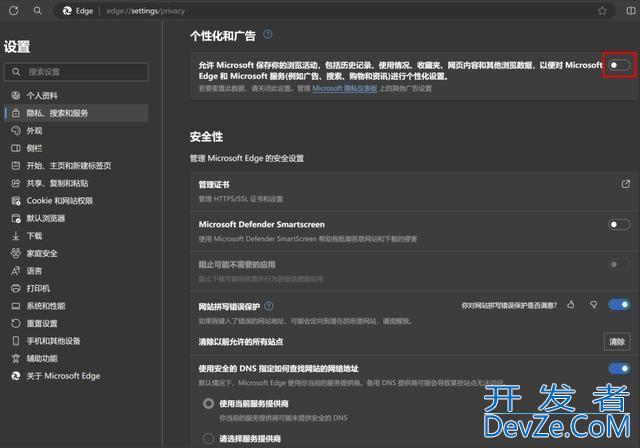Click the 系统和性能 icon

(x=16, y=306)
